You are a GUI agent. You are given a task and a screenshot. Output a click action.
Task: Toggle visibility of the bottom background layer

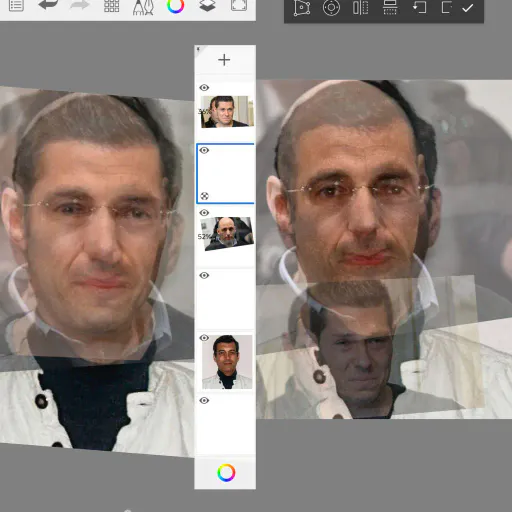pyautogui.click(x=204, y=401)
